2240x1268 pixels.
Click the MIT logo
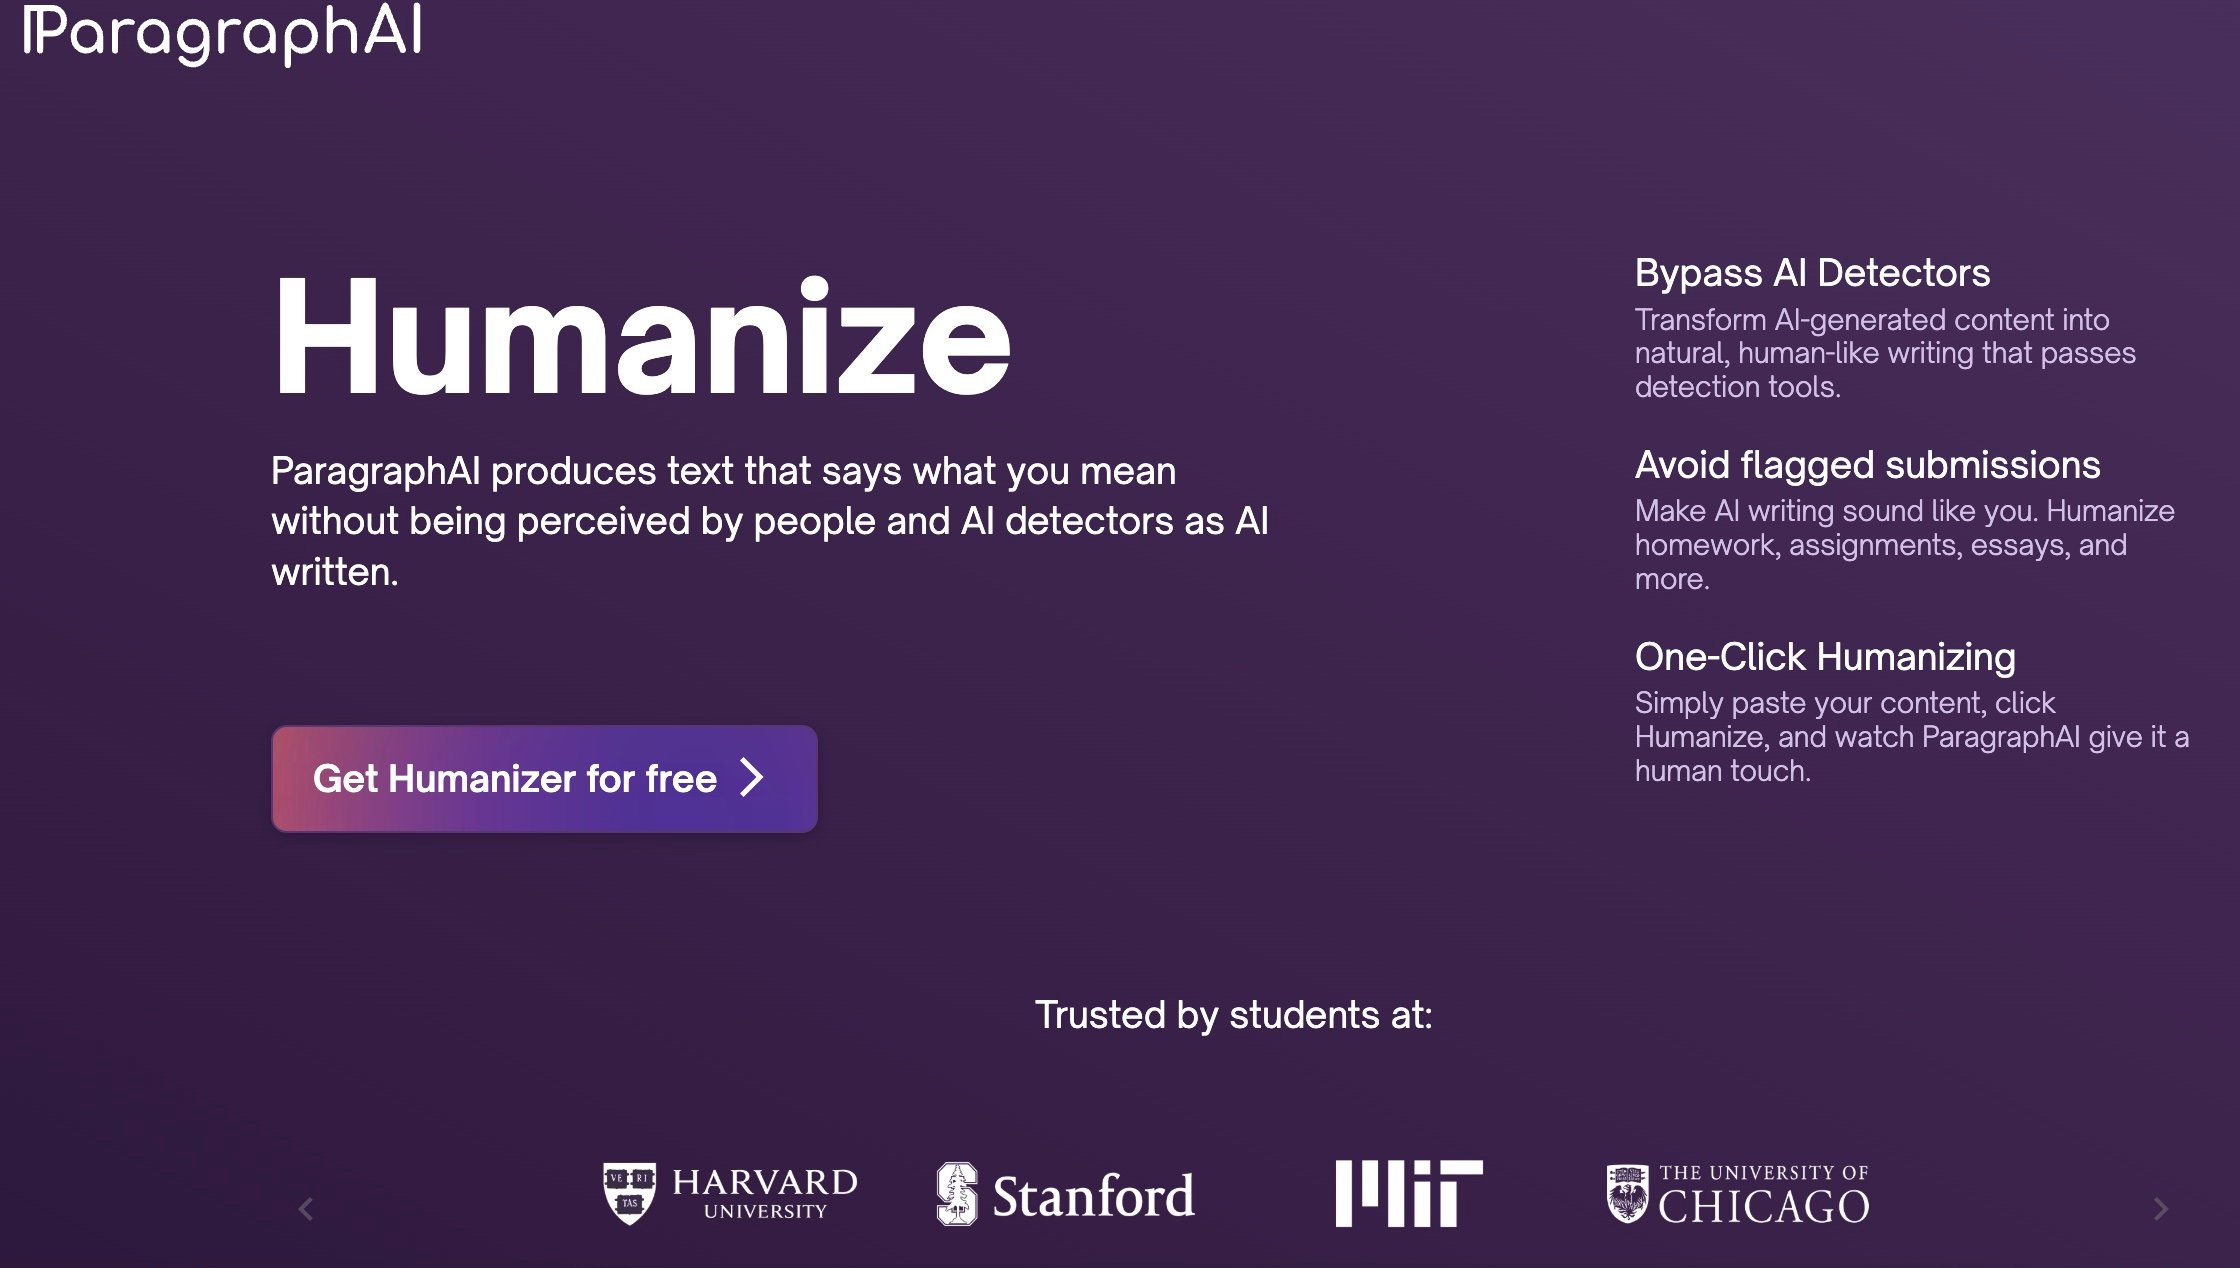[x=1409, y=1193]
